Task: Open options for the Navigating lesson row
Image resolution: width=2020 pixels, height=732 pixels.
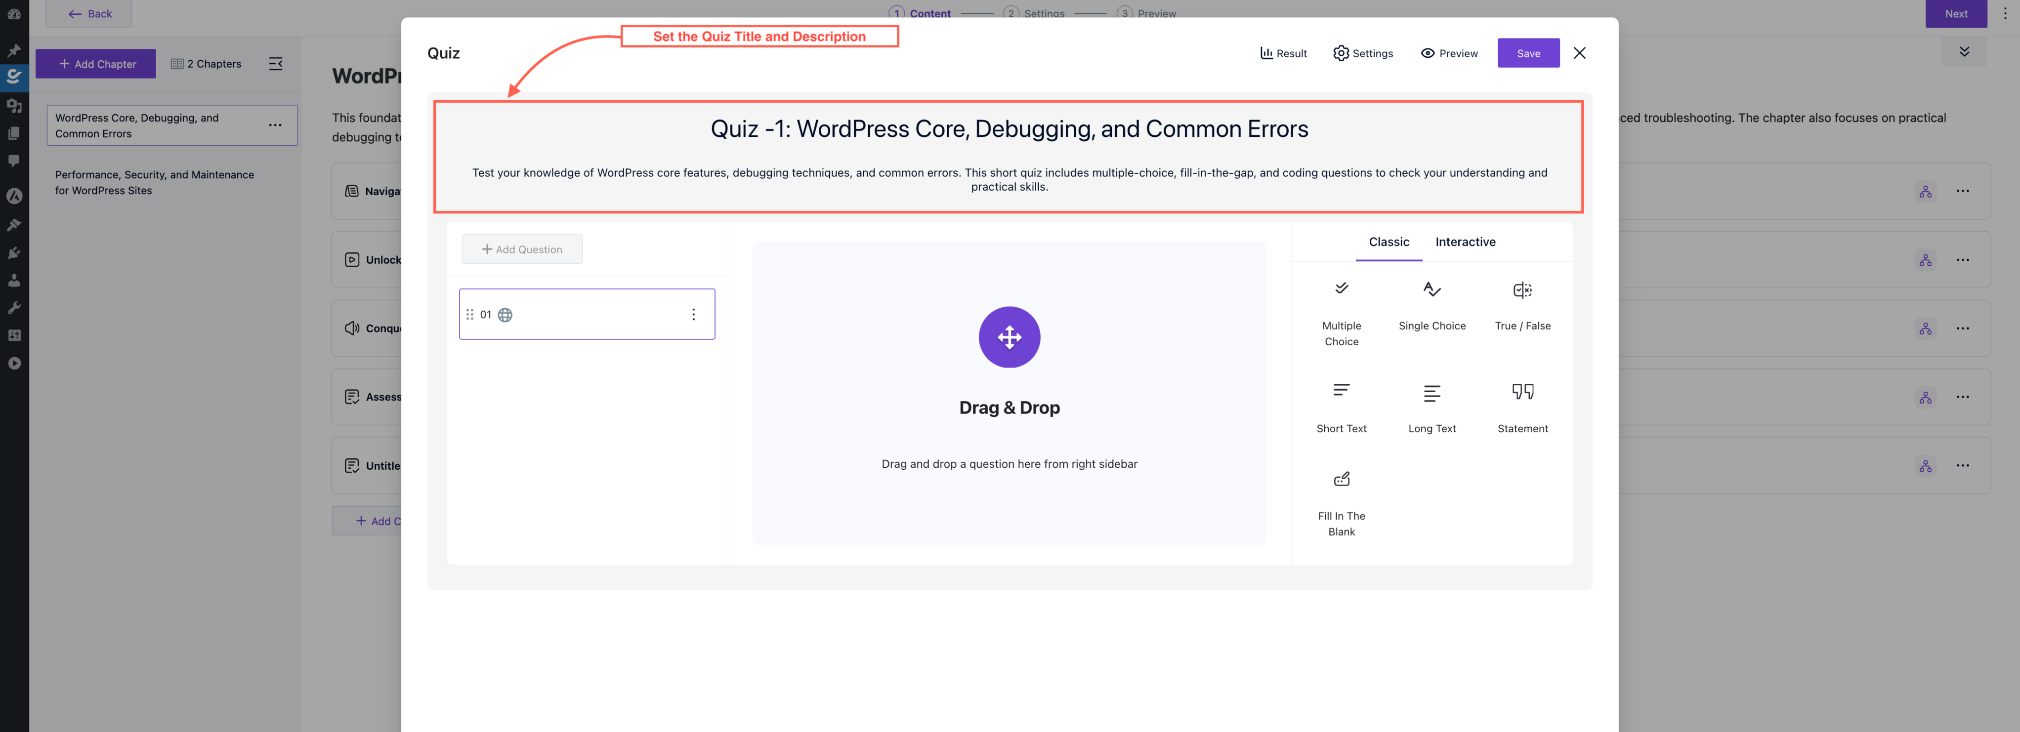Action: [1963, 191]
